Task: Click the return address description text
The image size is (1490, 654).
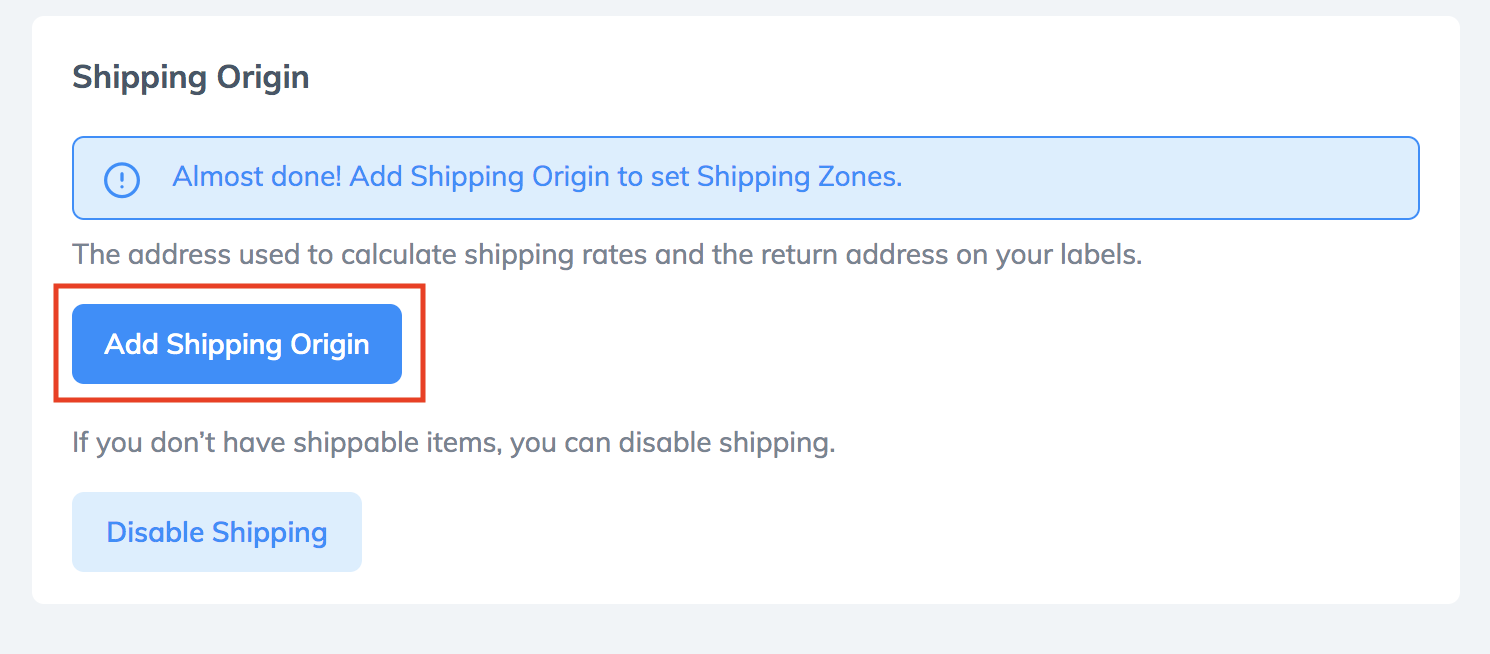Action: (607, 254)
